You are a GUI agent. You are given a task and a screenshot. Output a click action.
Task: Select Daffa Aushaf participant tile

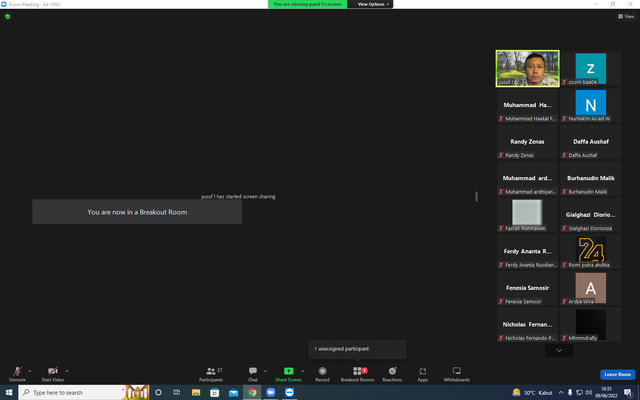pos(591,142)
